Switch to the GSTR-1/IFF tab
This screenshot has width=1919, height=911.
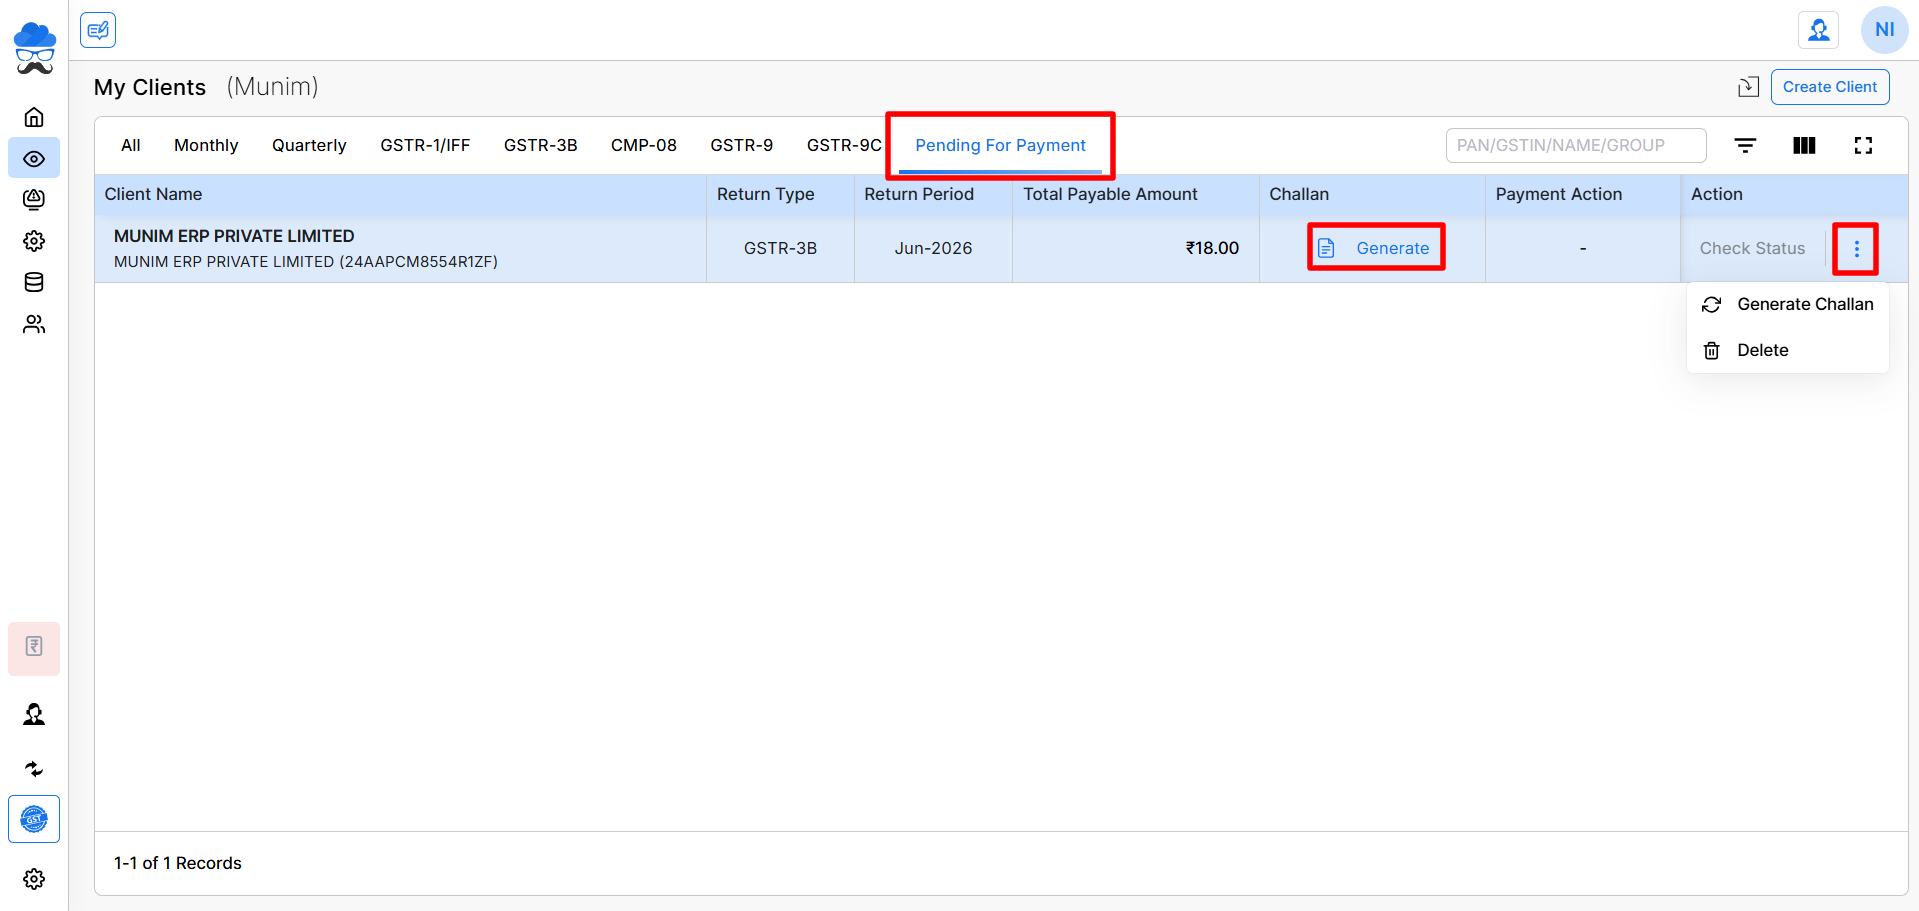(x=425, y=145)
